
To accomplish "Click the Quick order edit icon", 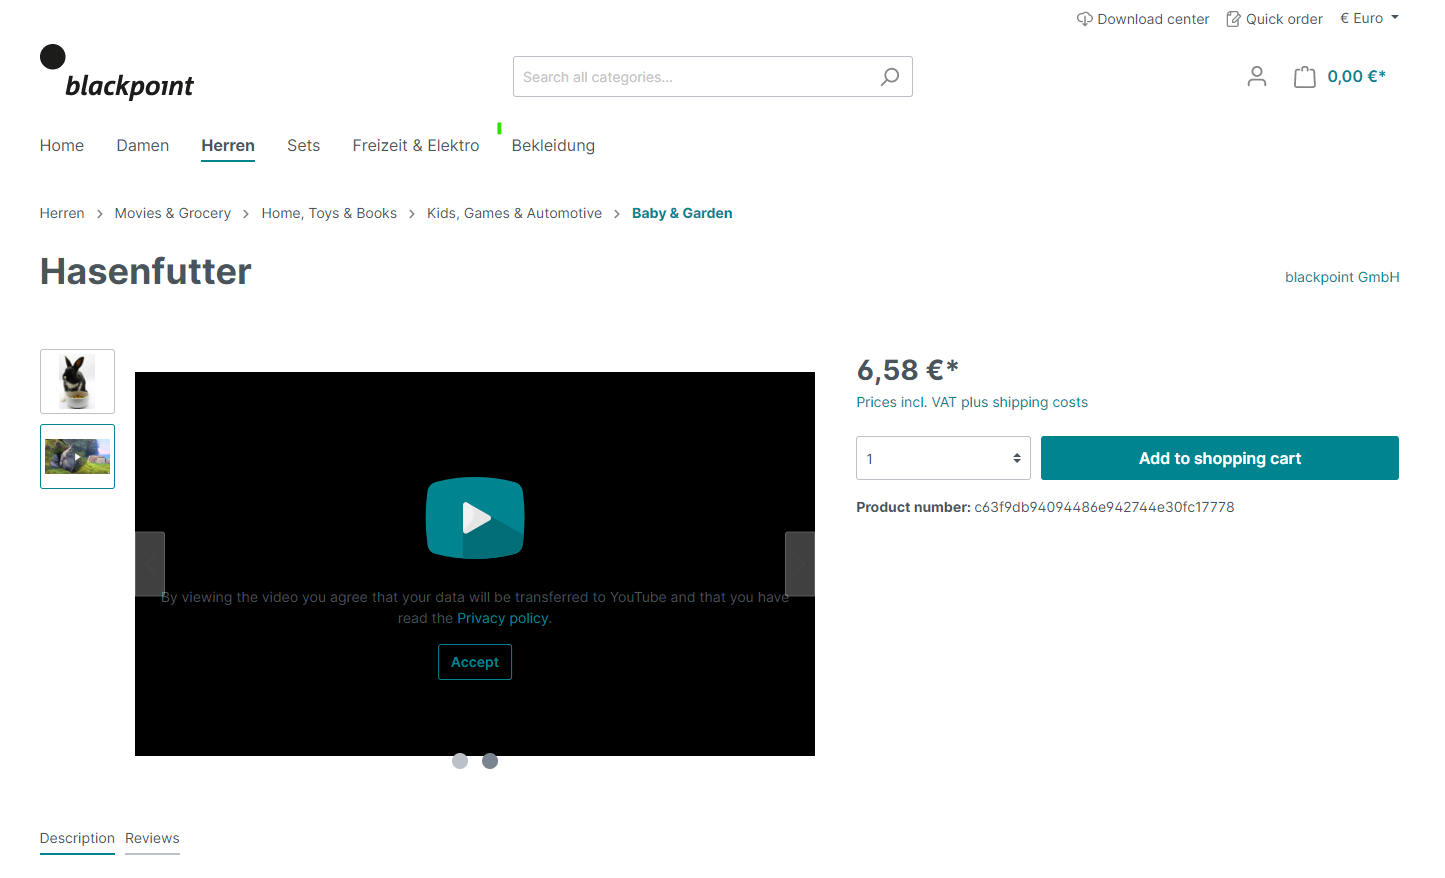I will [x=1234, y=19].
